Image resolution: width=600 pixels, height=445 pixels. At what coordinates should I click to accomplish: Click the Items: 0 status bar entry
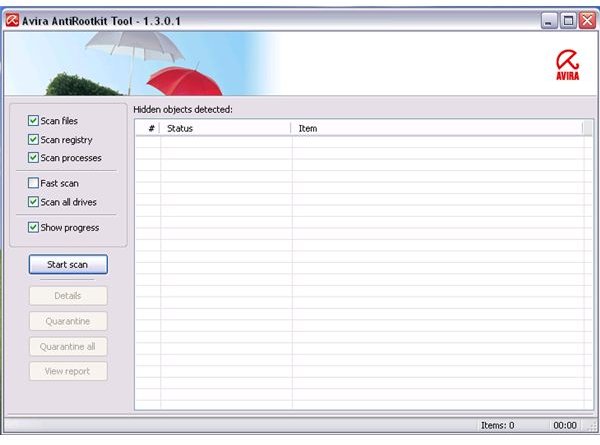pyautogui.click(x=497, y=425)
